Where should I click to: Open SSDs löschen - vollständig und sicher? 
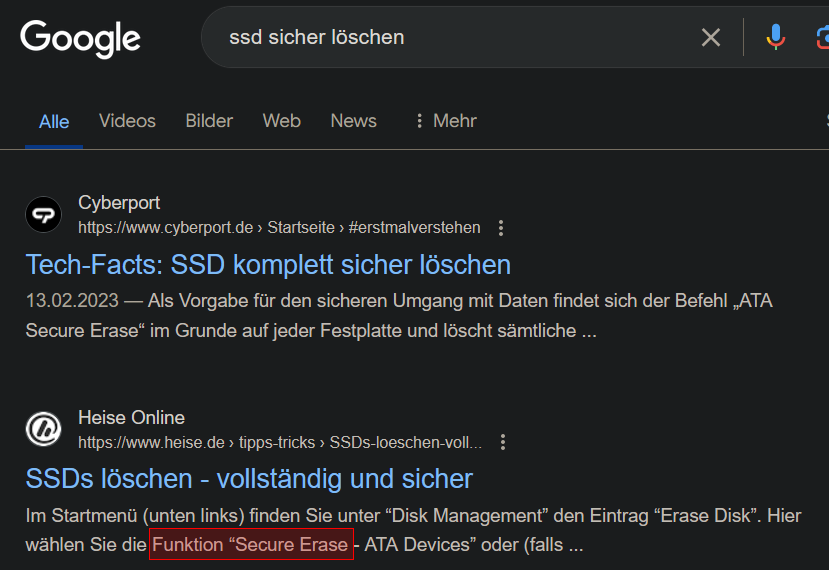pos(249,479)
